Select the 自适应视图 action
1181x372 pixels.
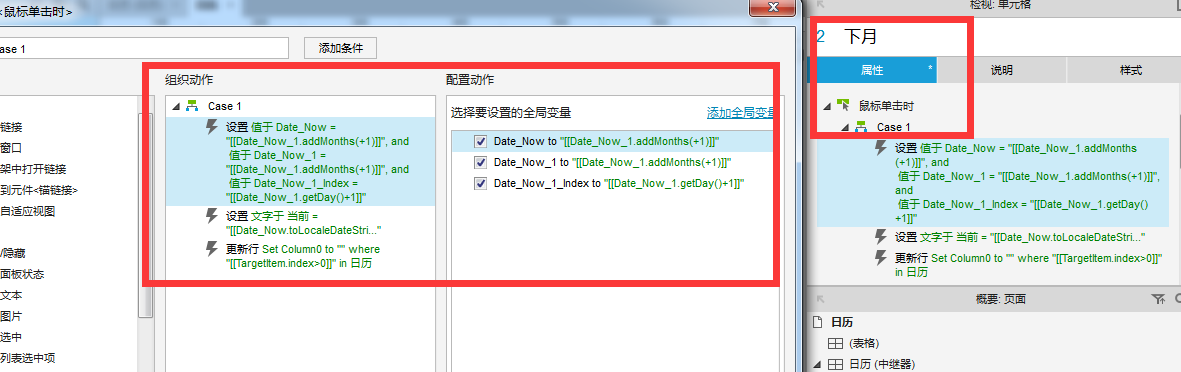tap(28, 212)
